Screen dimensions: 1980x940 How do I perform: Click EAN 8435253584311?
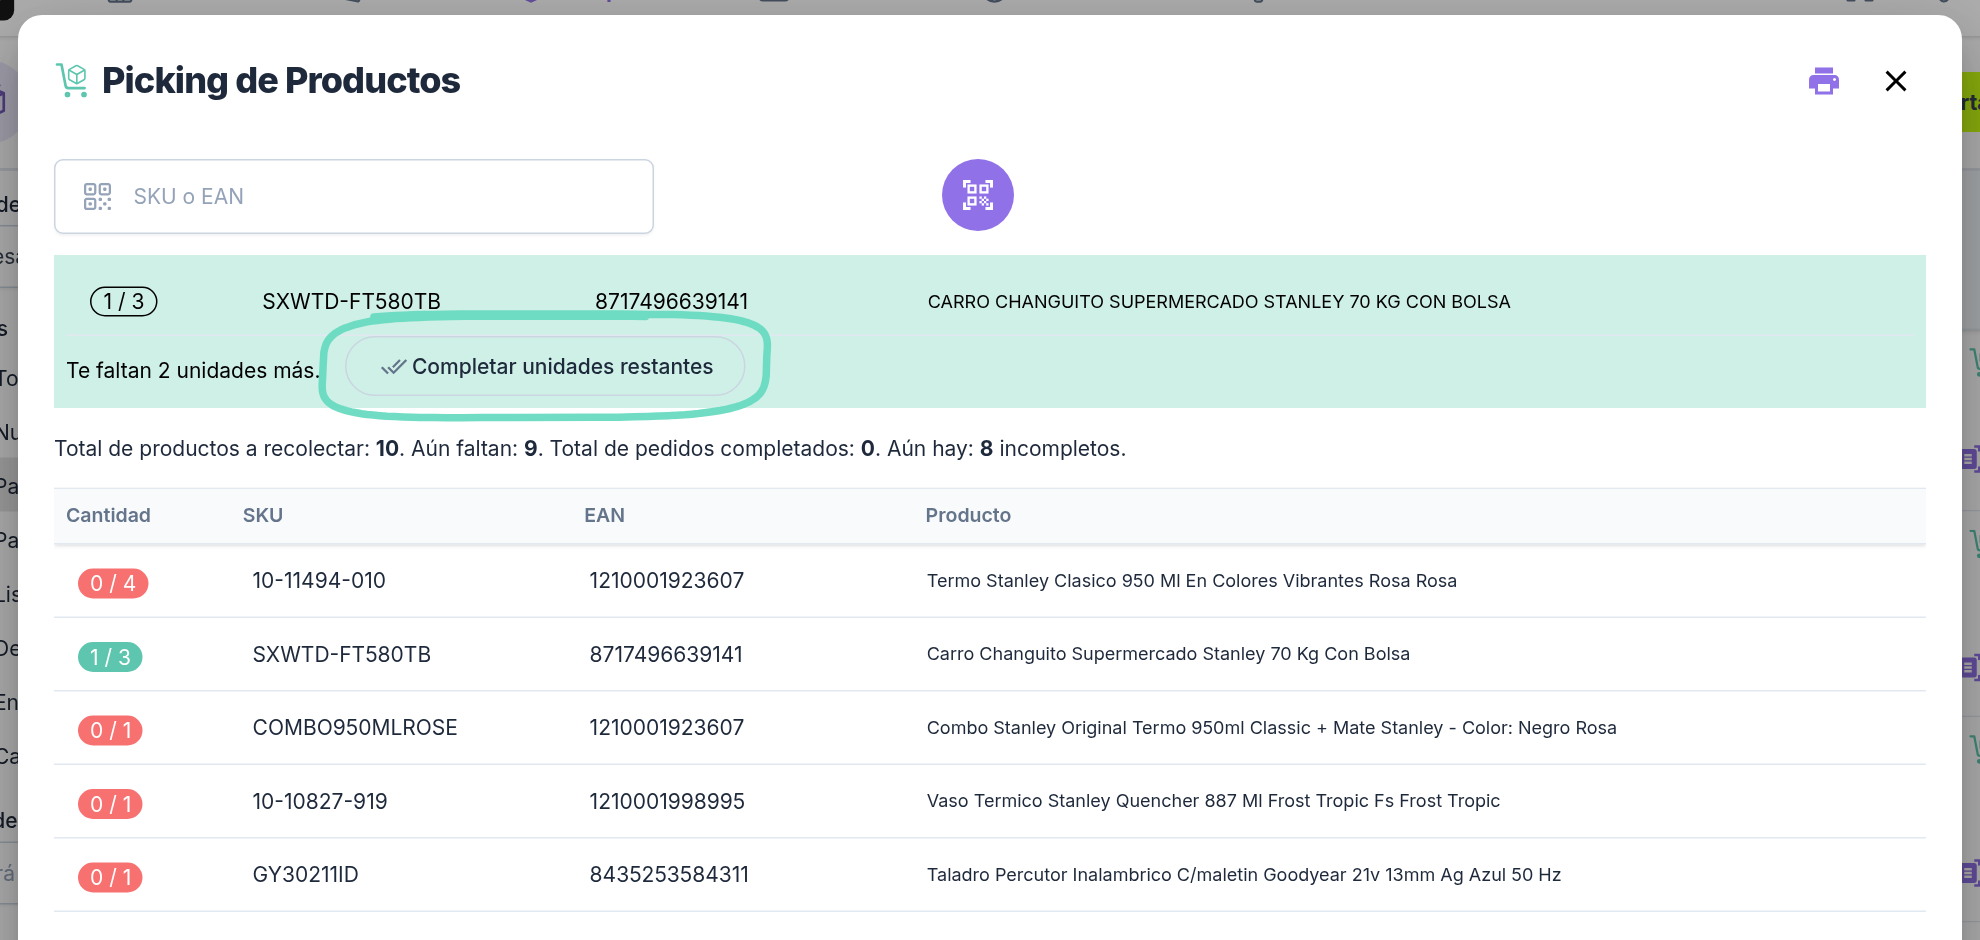(x=669, y=875)
